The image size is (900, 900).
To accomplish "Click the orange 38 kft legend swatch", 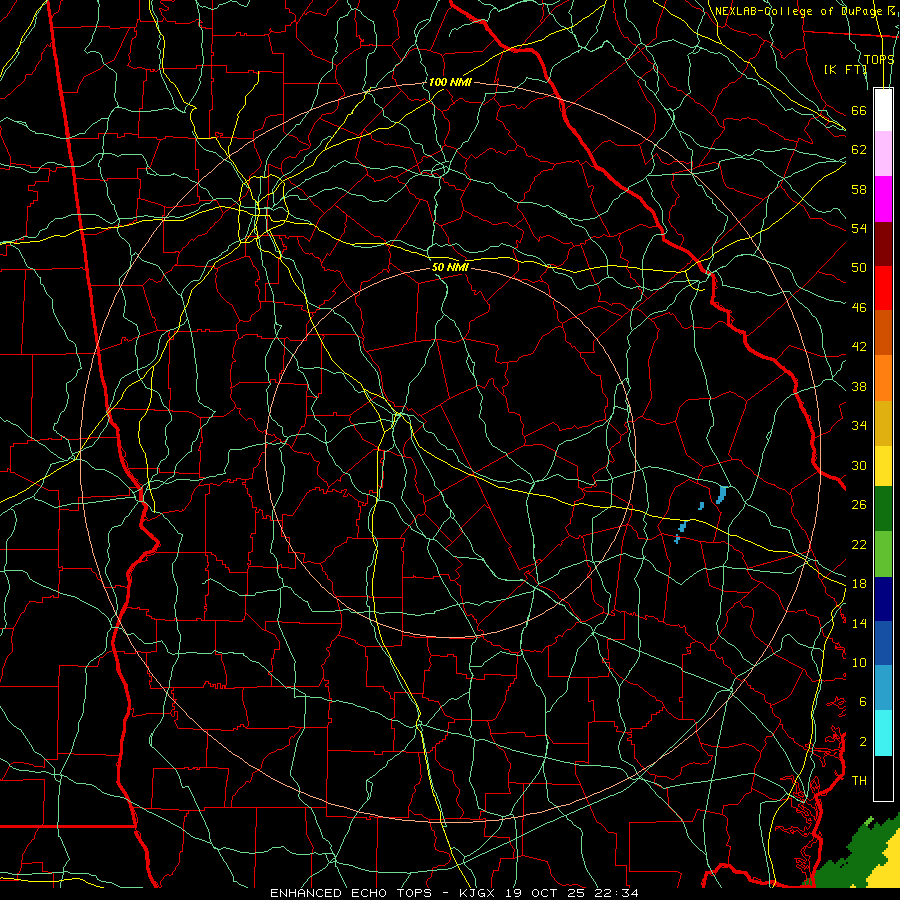I will click(x=883, y=378).
